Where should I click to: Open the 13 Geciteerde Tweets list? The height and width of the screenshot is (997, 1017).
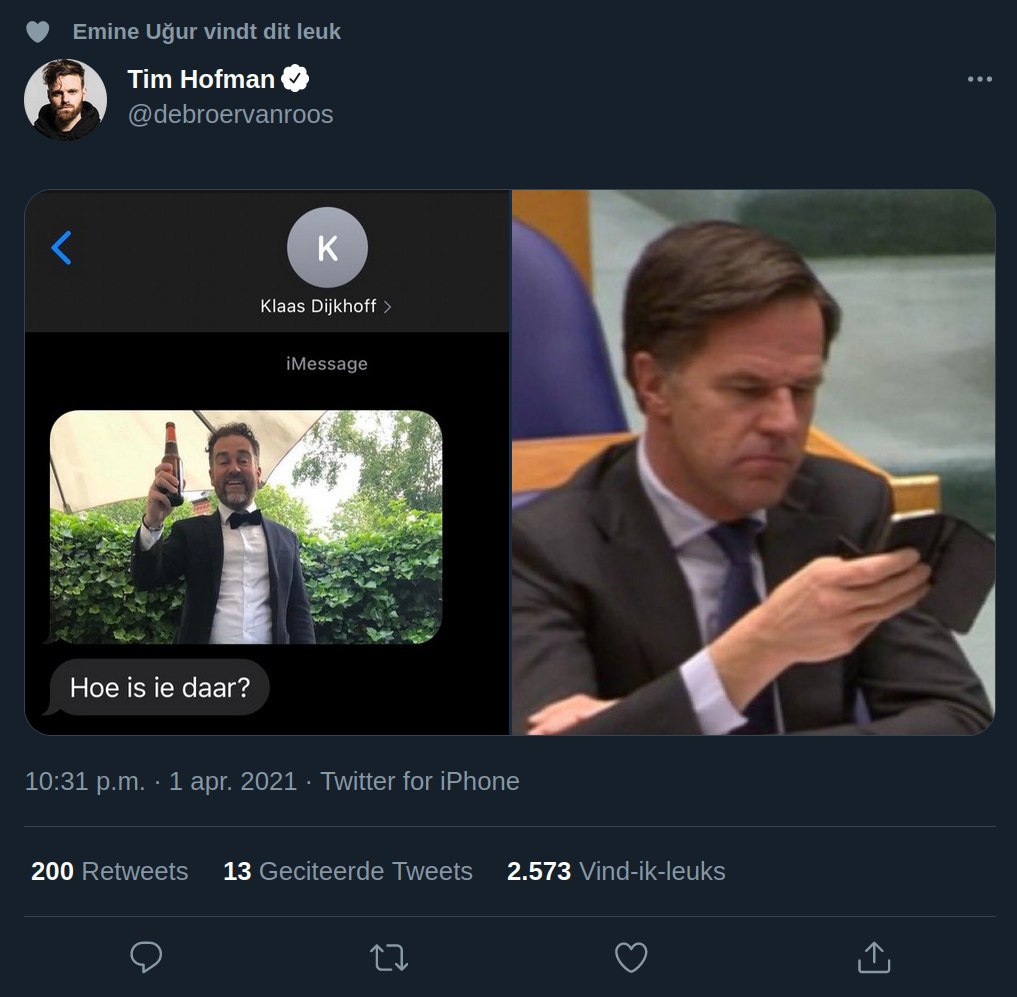point(347,871)
